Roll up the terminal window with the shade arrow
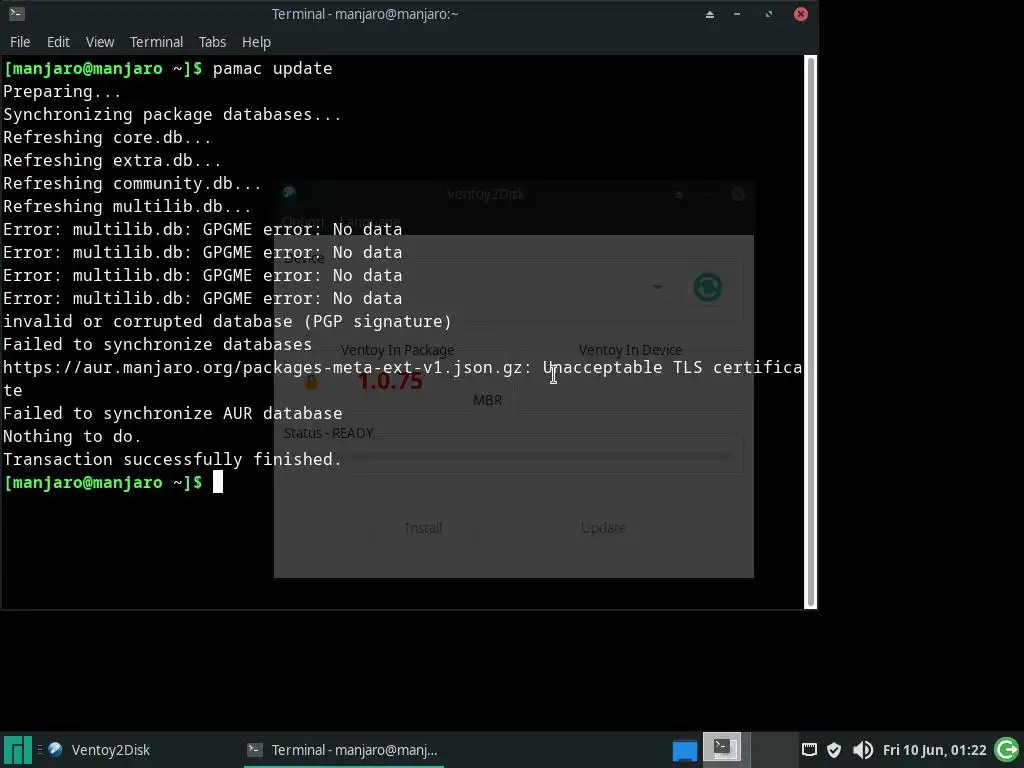Screen dimensions: 1024x768 point(710,14)
